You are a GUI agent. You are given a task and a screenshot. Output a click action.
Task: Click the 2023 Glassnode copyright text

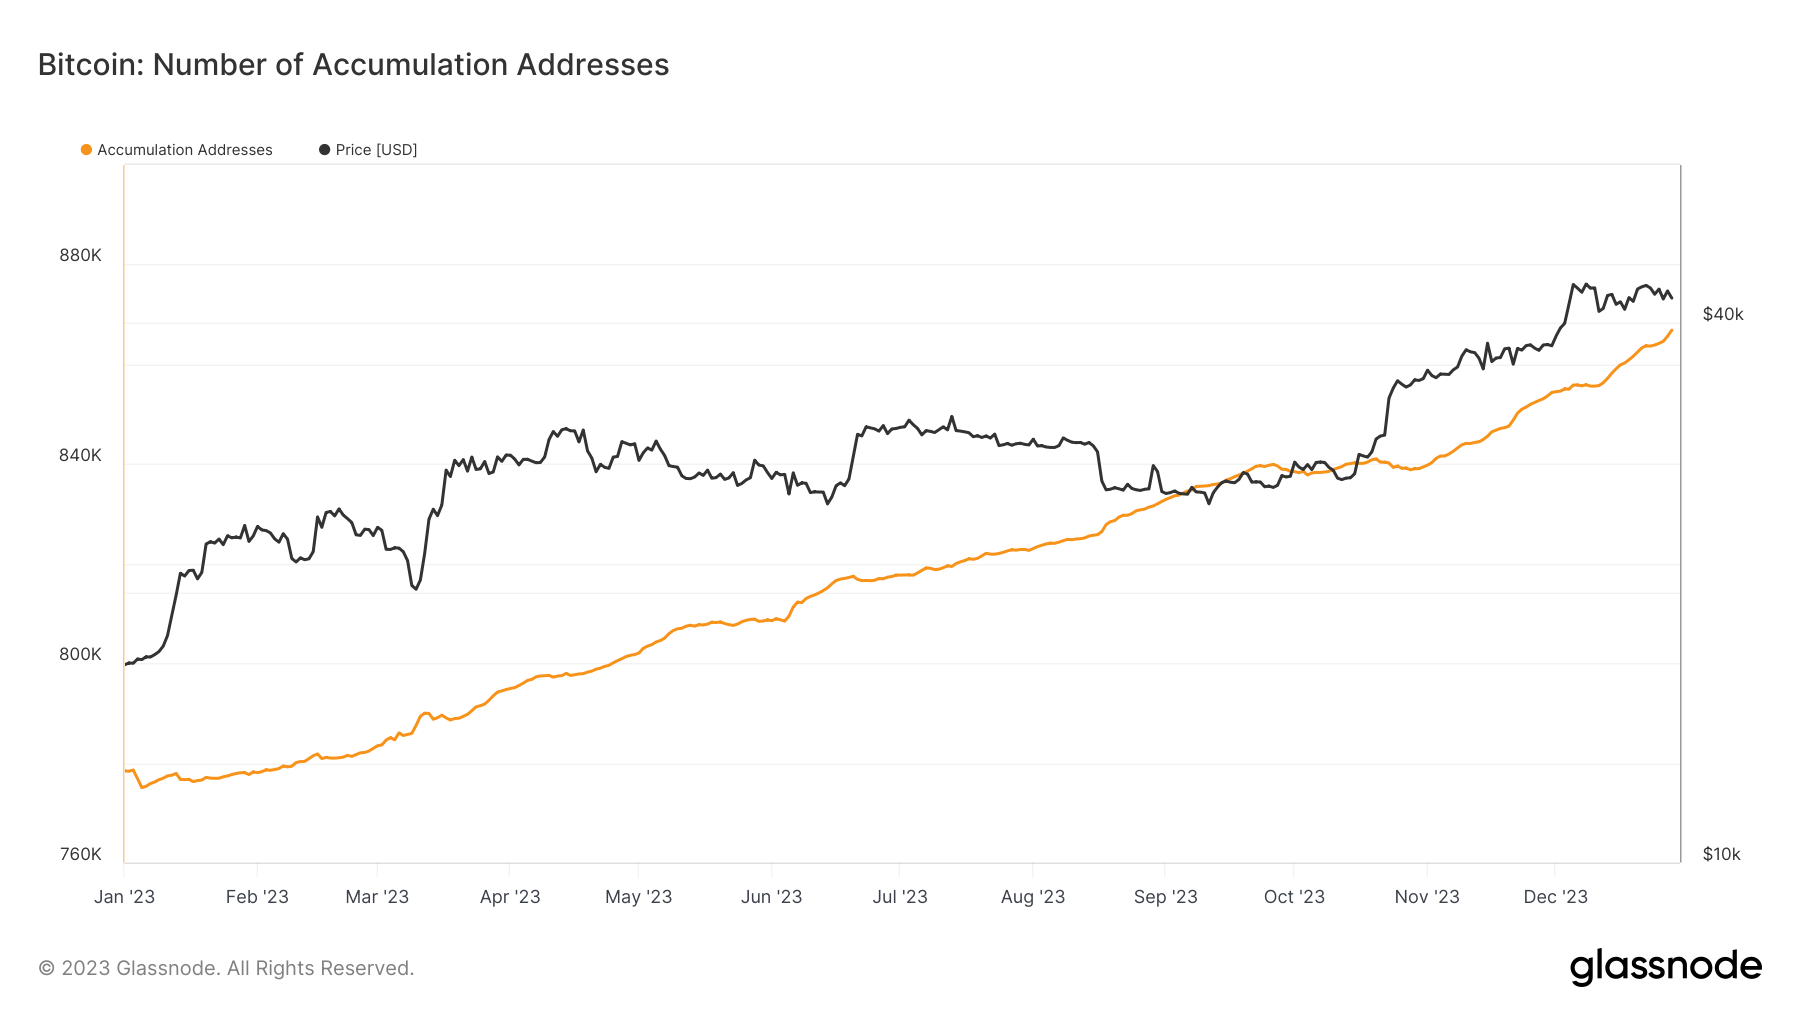224,968
